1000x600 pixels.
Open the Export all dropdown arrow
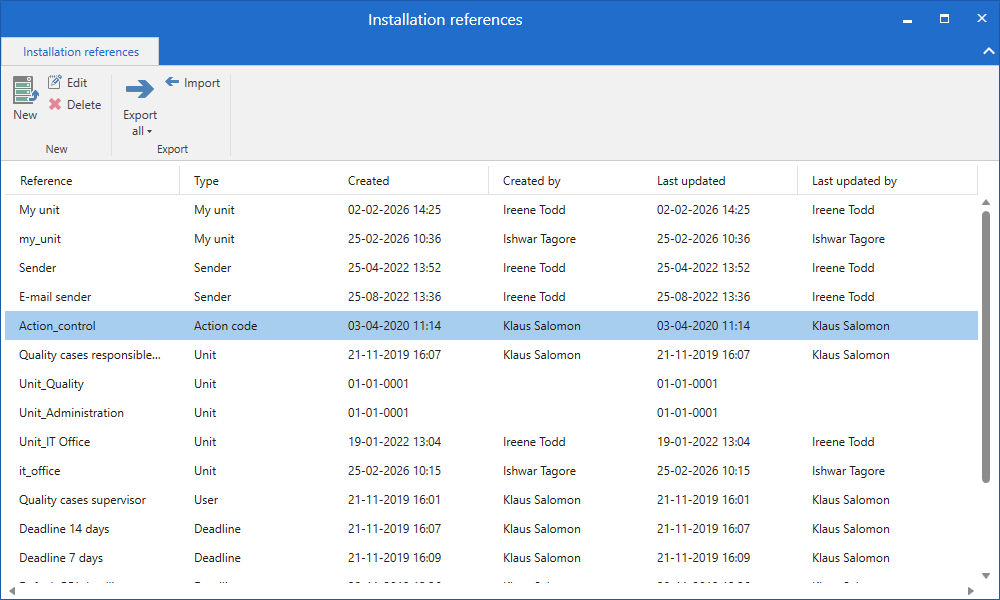click(x=155, y=131)
